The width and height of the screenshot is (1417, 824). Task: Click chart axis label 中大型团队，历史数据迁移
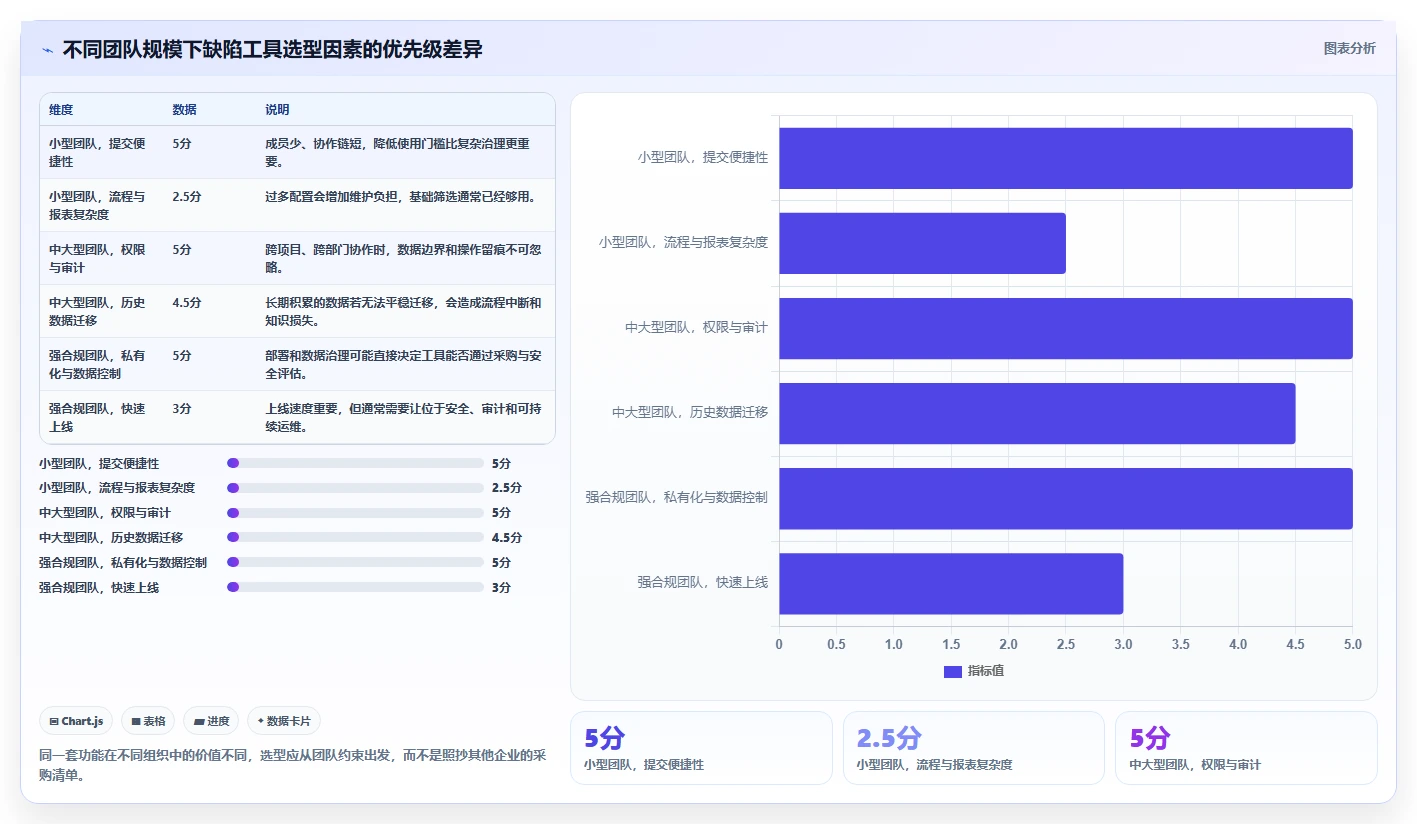[690, 412]
